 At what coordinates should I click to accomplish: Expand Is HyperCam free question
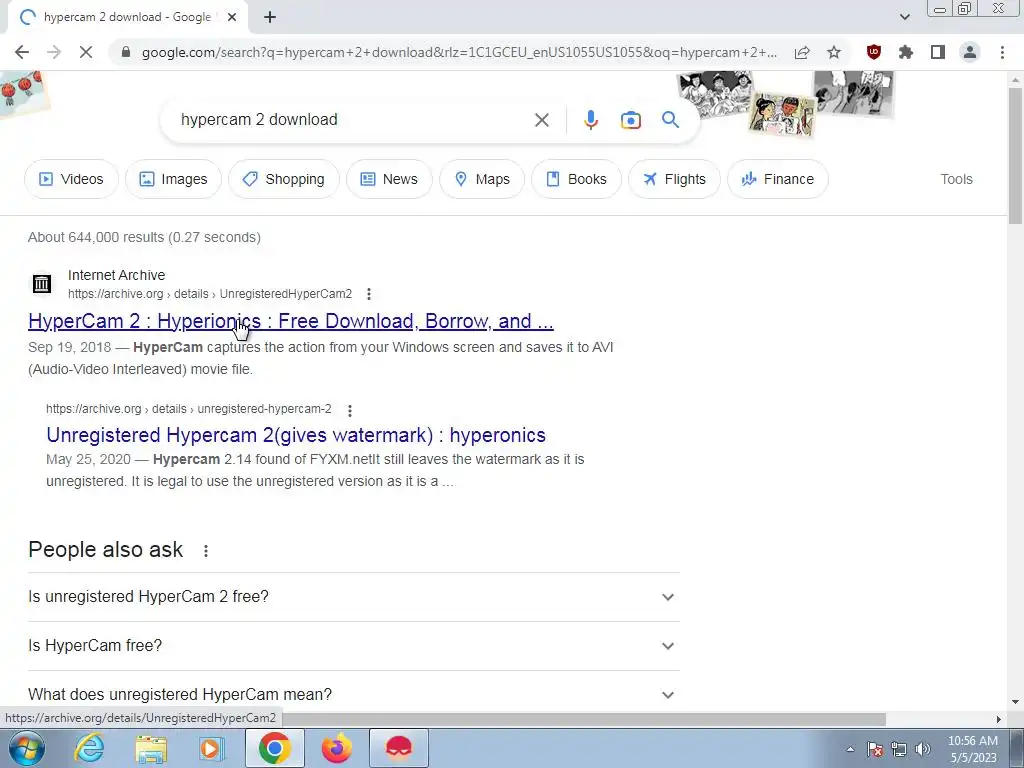[x=353, y=646]
